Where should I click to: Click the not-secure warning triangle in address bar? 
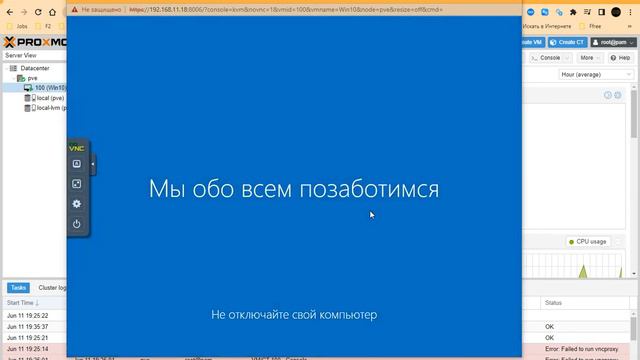point(75,9)
